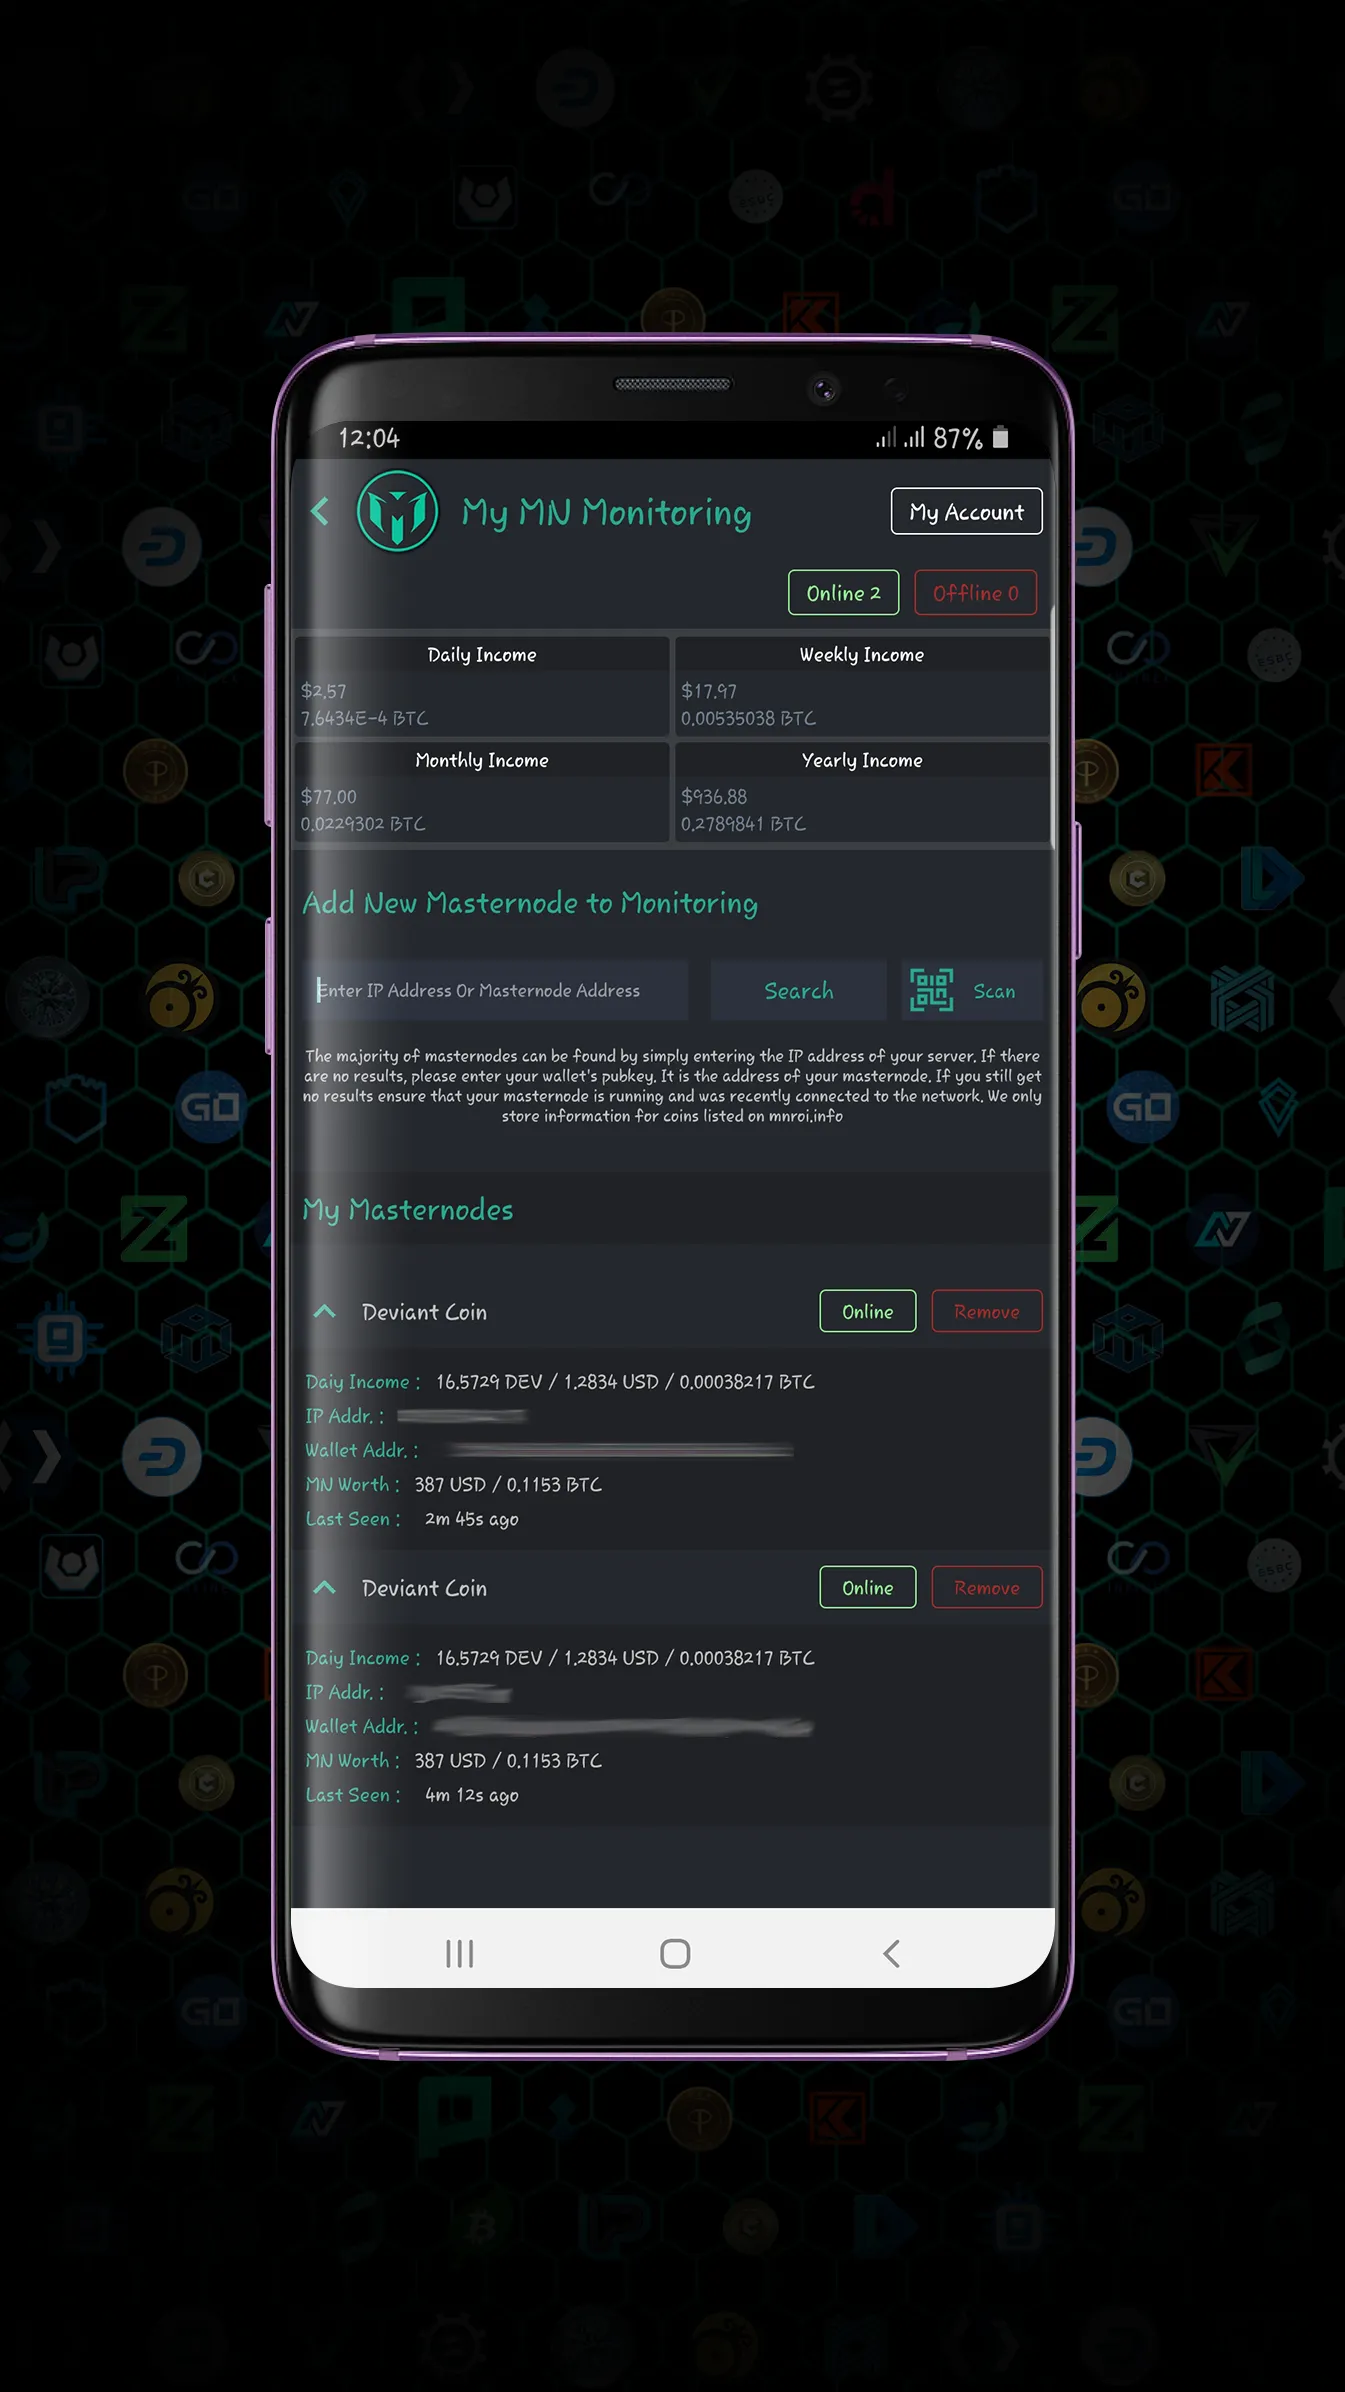This screenshot has height=2392, width=1345.
Task: Tap the back arrow in the app header
Action: pos(320,512)
